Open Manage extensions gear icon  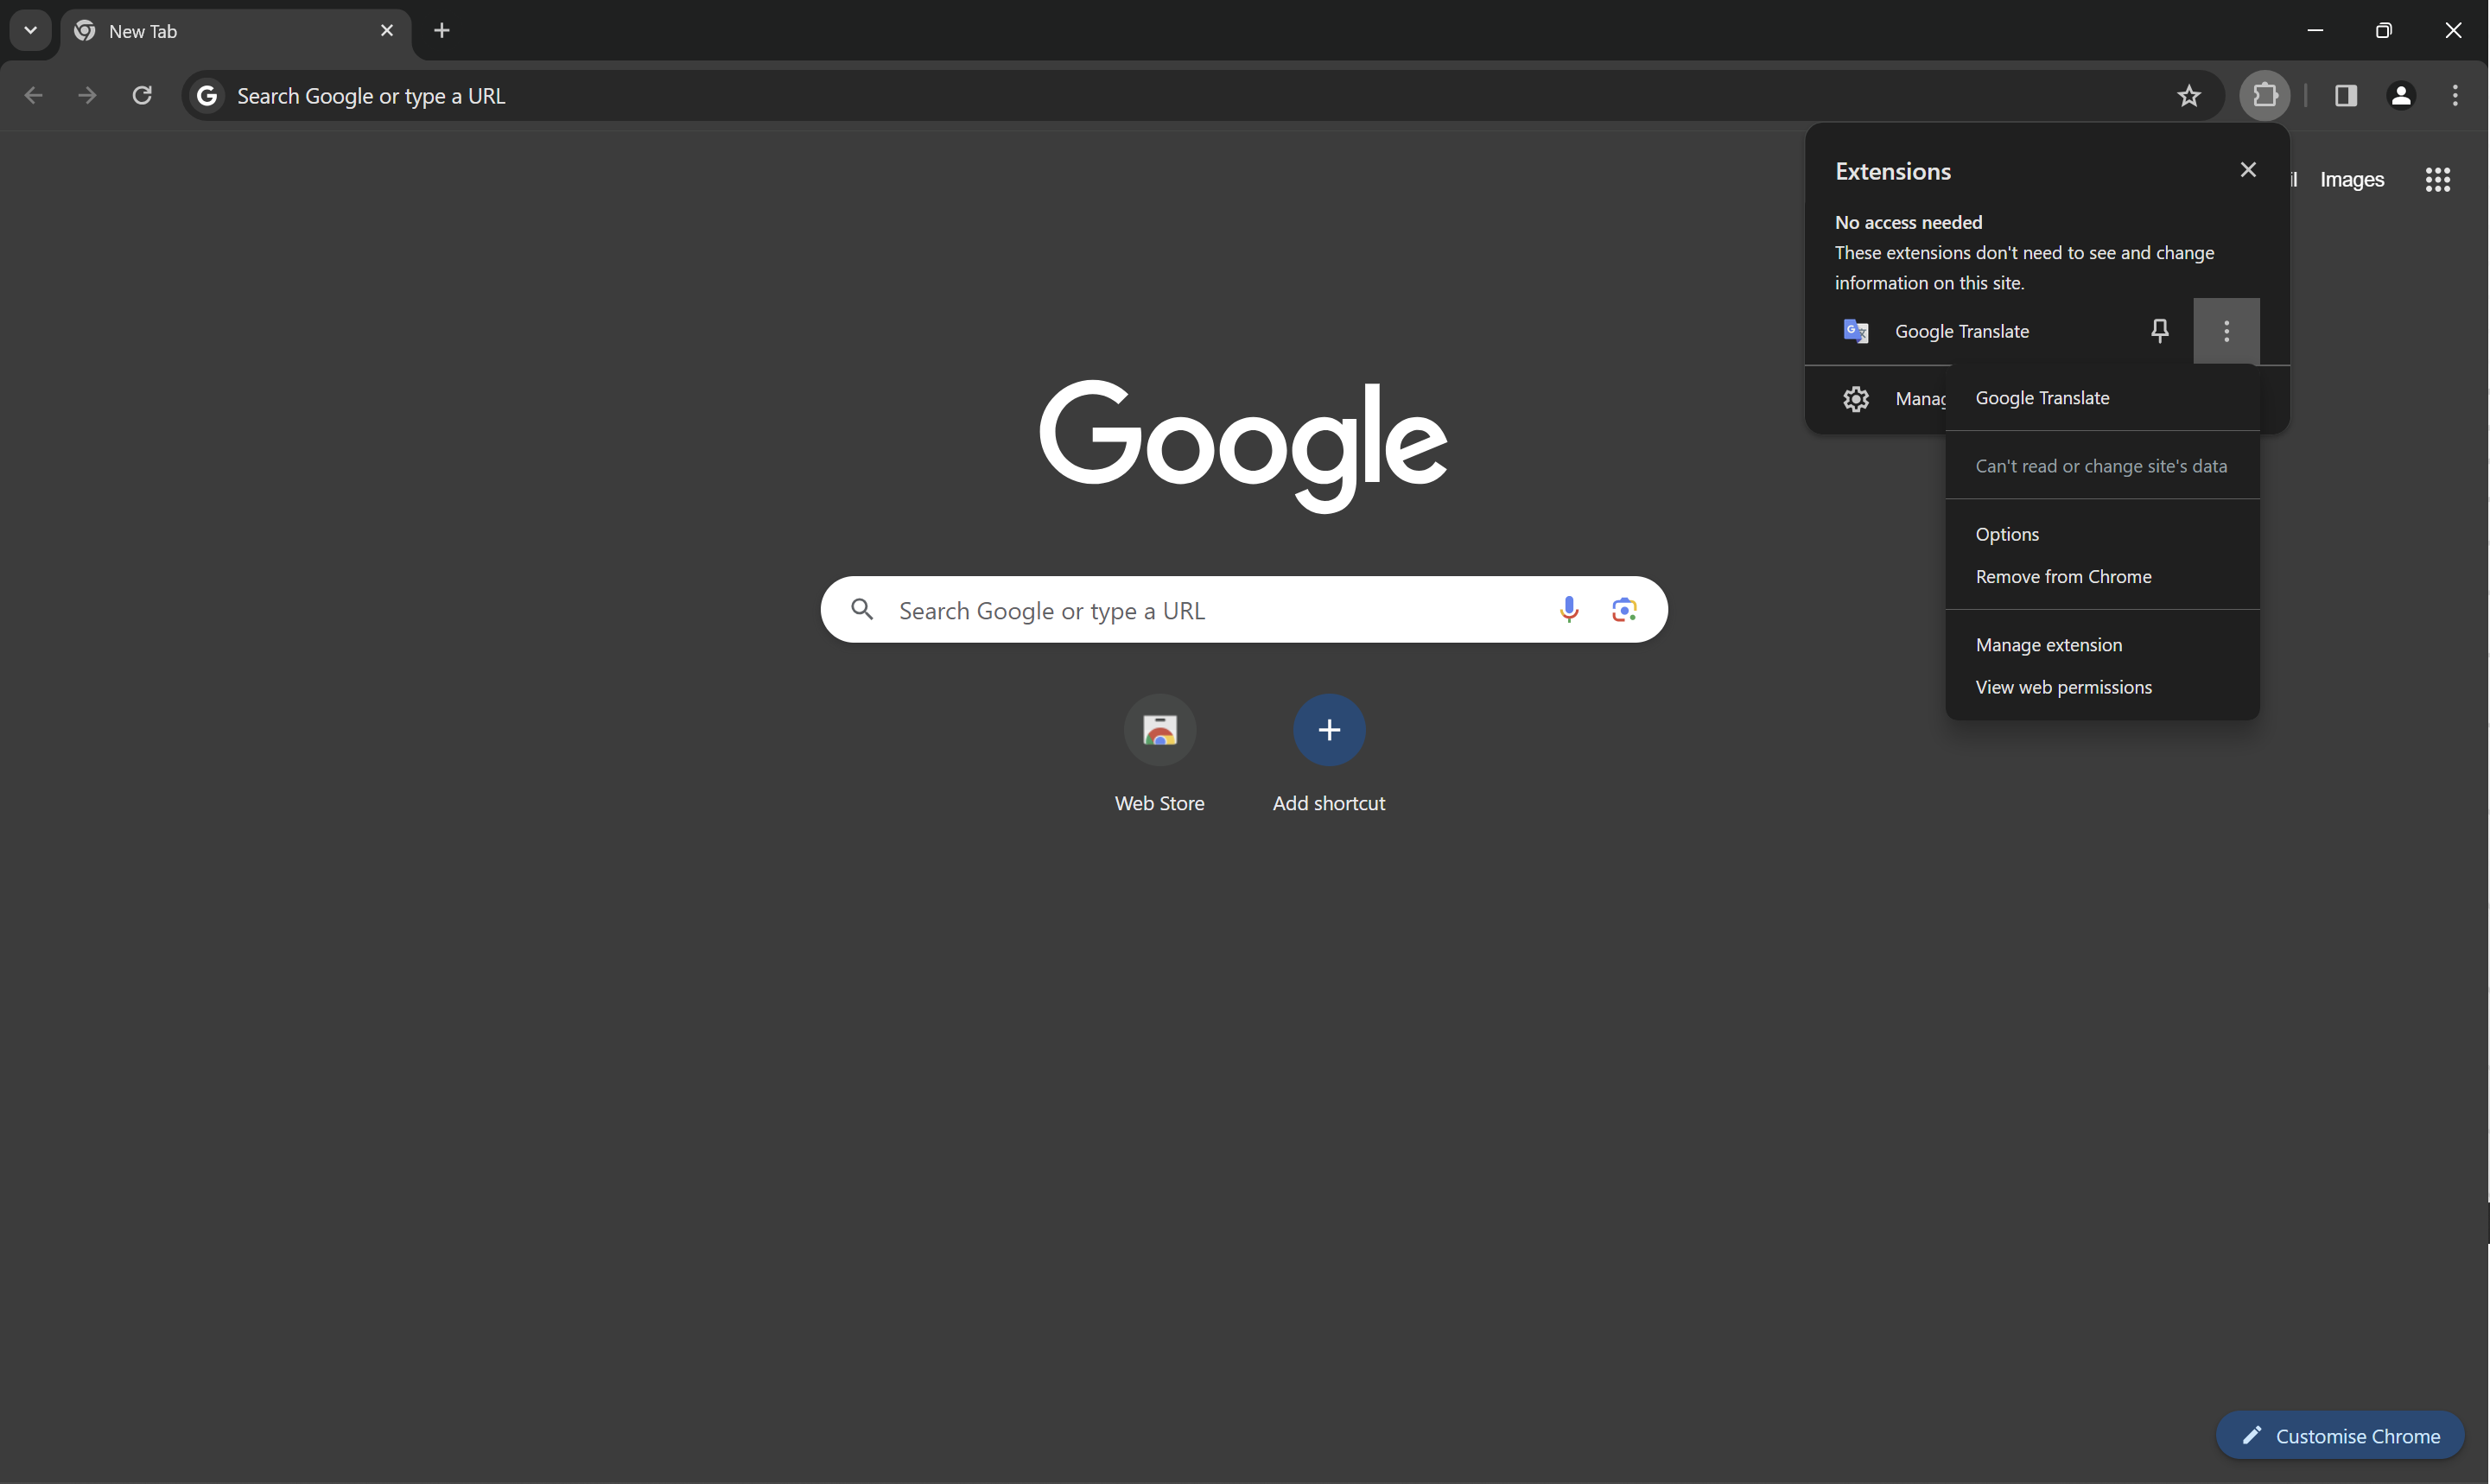point(1856,399)
